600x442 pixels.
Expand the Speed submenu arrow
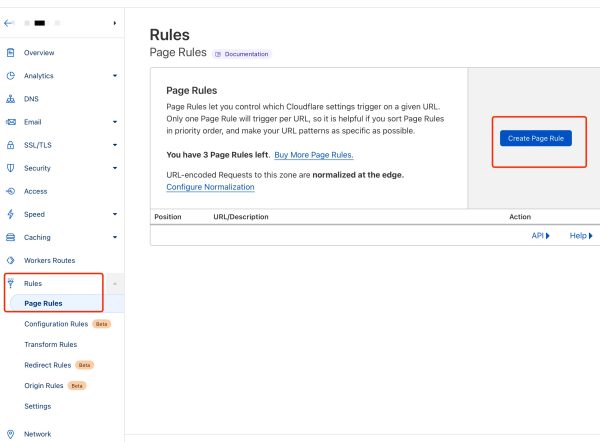pyautogui.click(x=115, y=214)
